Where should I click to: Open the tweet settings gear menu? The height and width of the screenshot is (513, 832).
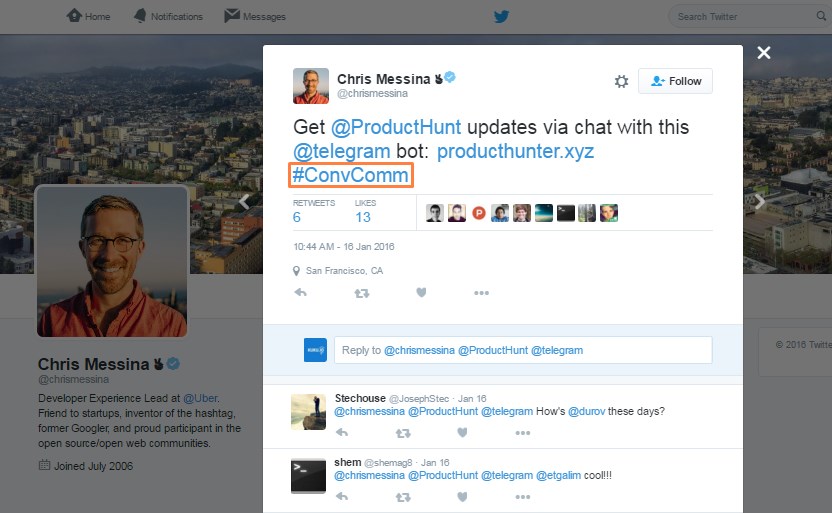click(621, 81)
